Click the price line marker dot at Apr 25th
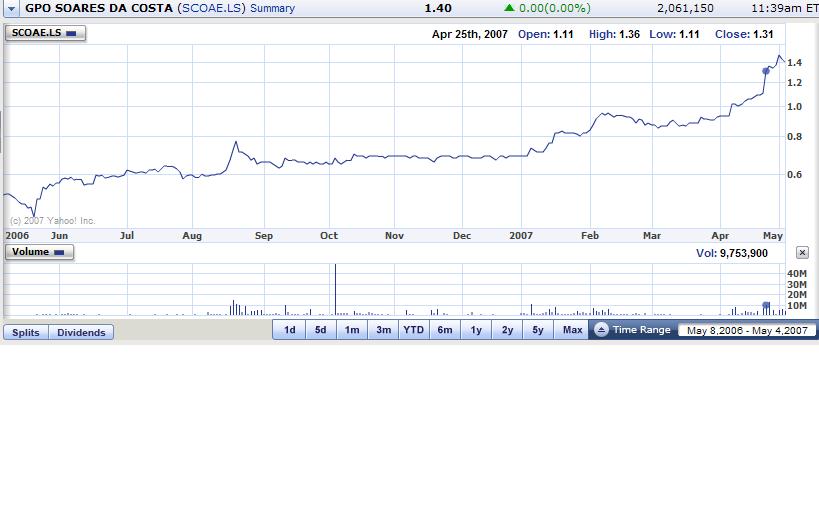819x511 pixels. (x=766, y=71)
